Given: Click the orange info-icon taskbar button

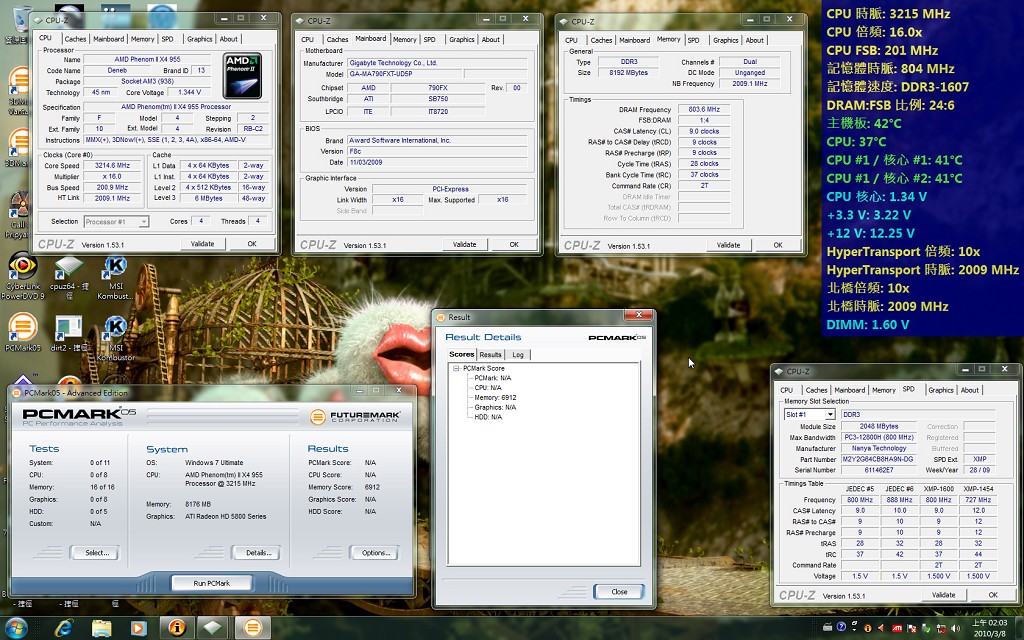Looking at the screenshot, I should [177, 628].
